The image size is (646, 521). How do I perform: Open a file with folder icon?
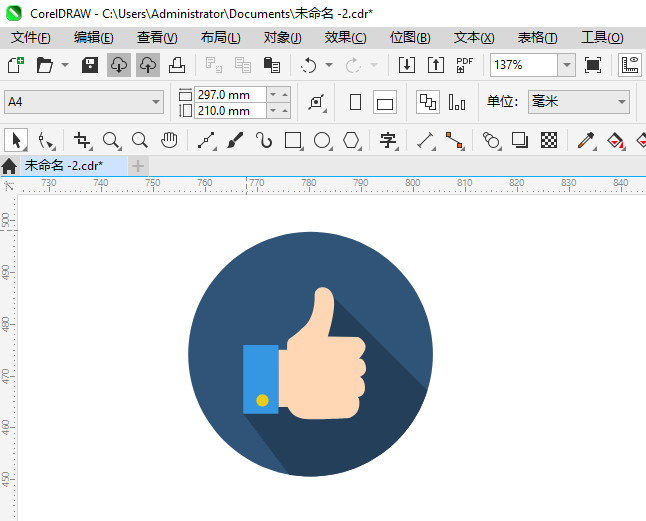tap(44, 65)
